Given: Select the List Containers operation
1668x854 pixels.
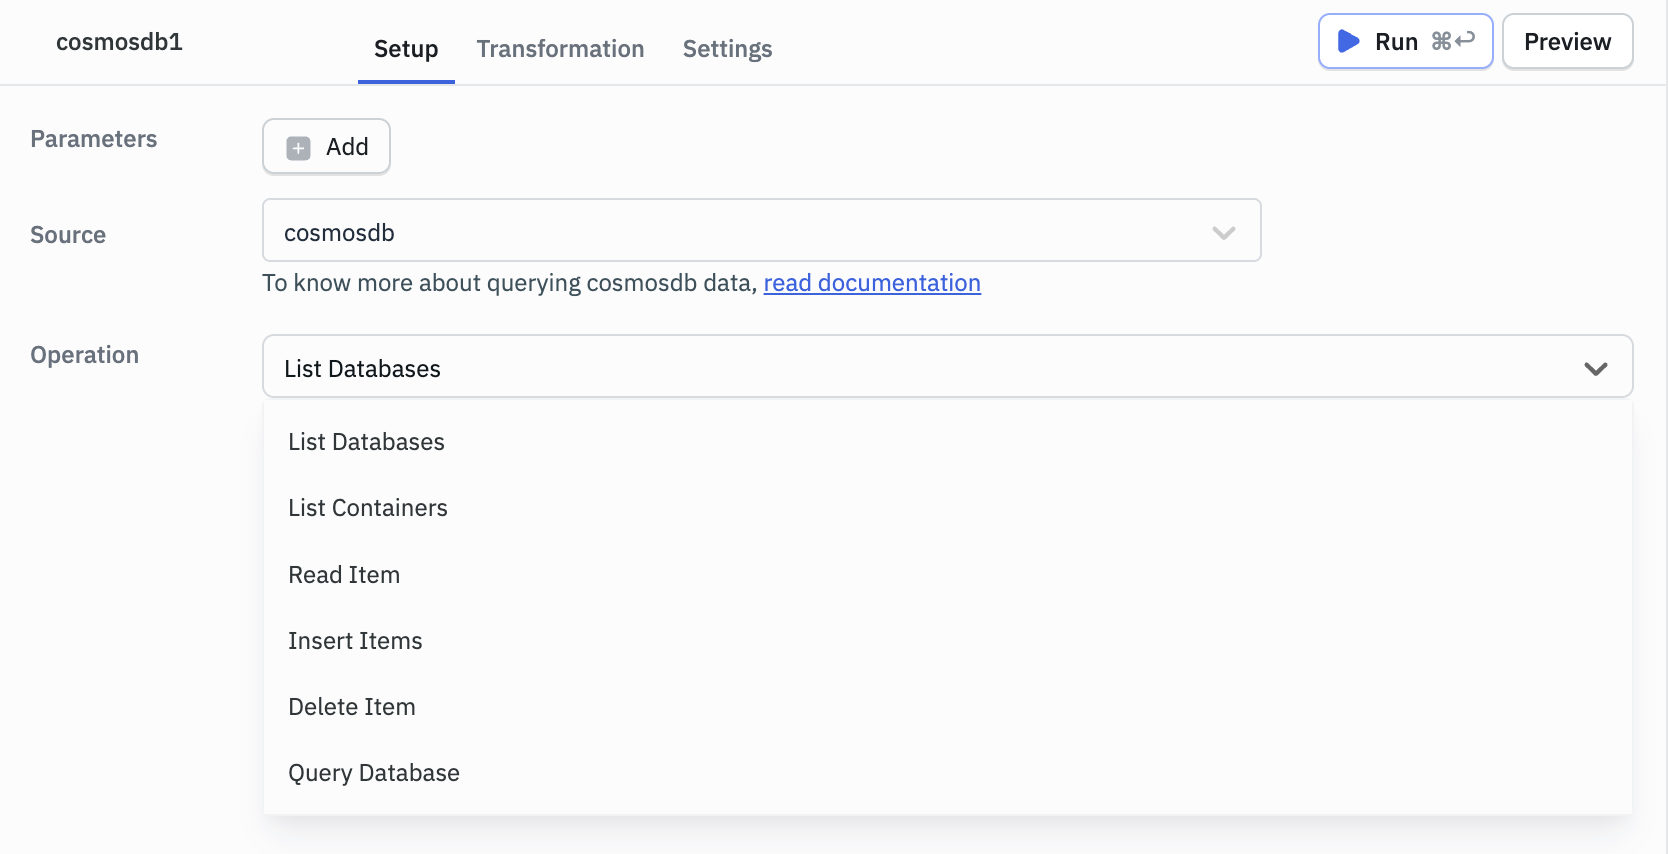Looking at the screenshot, I should point(368,508).
